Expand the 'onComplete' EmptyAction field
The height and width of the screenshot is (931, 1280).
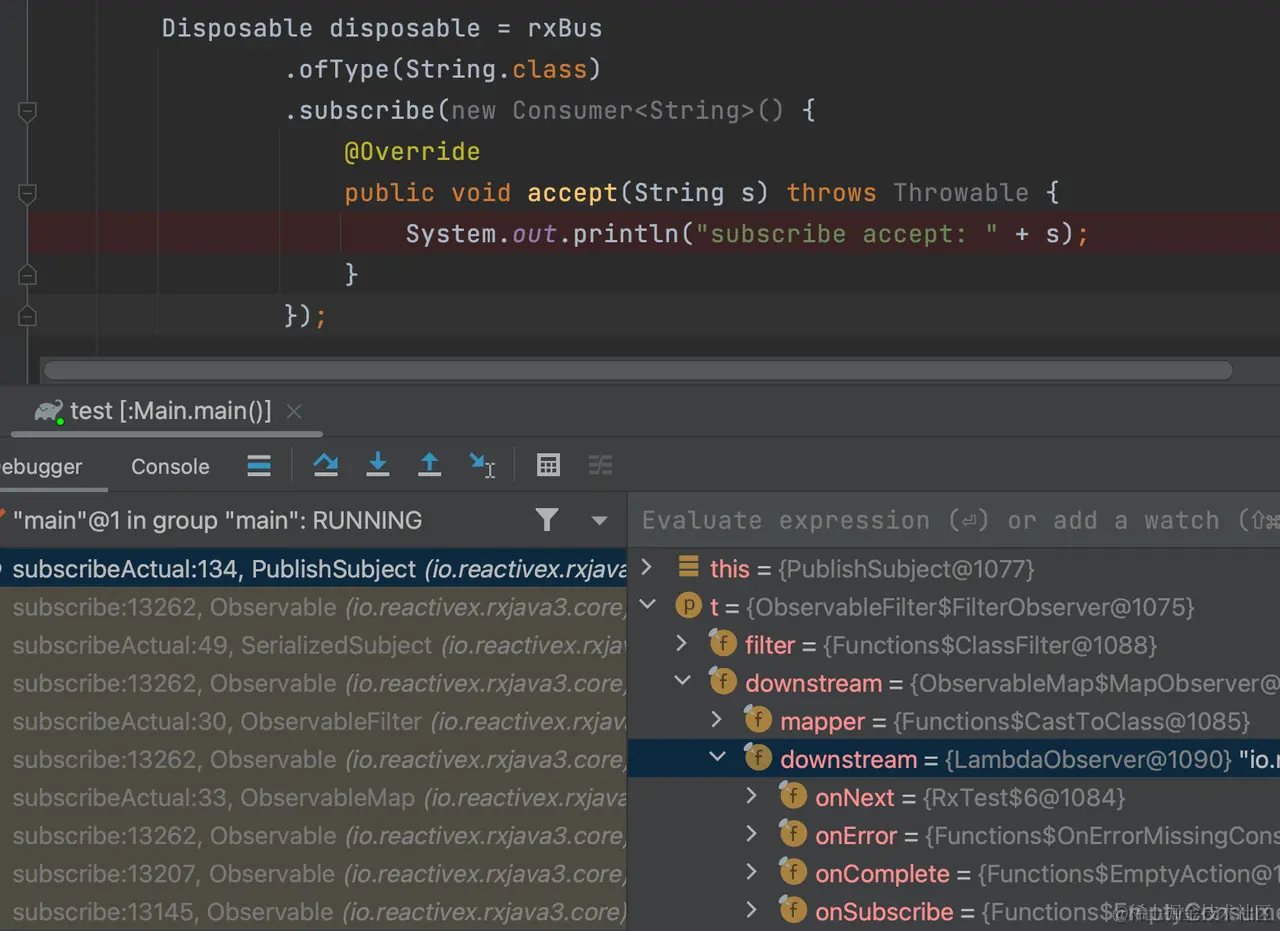pos(752,872)
